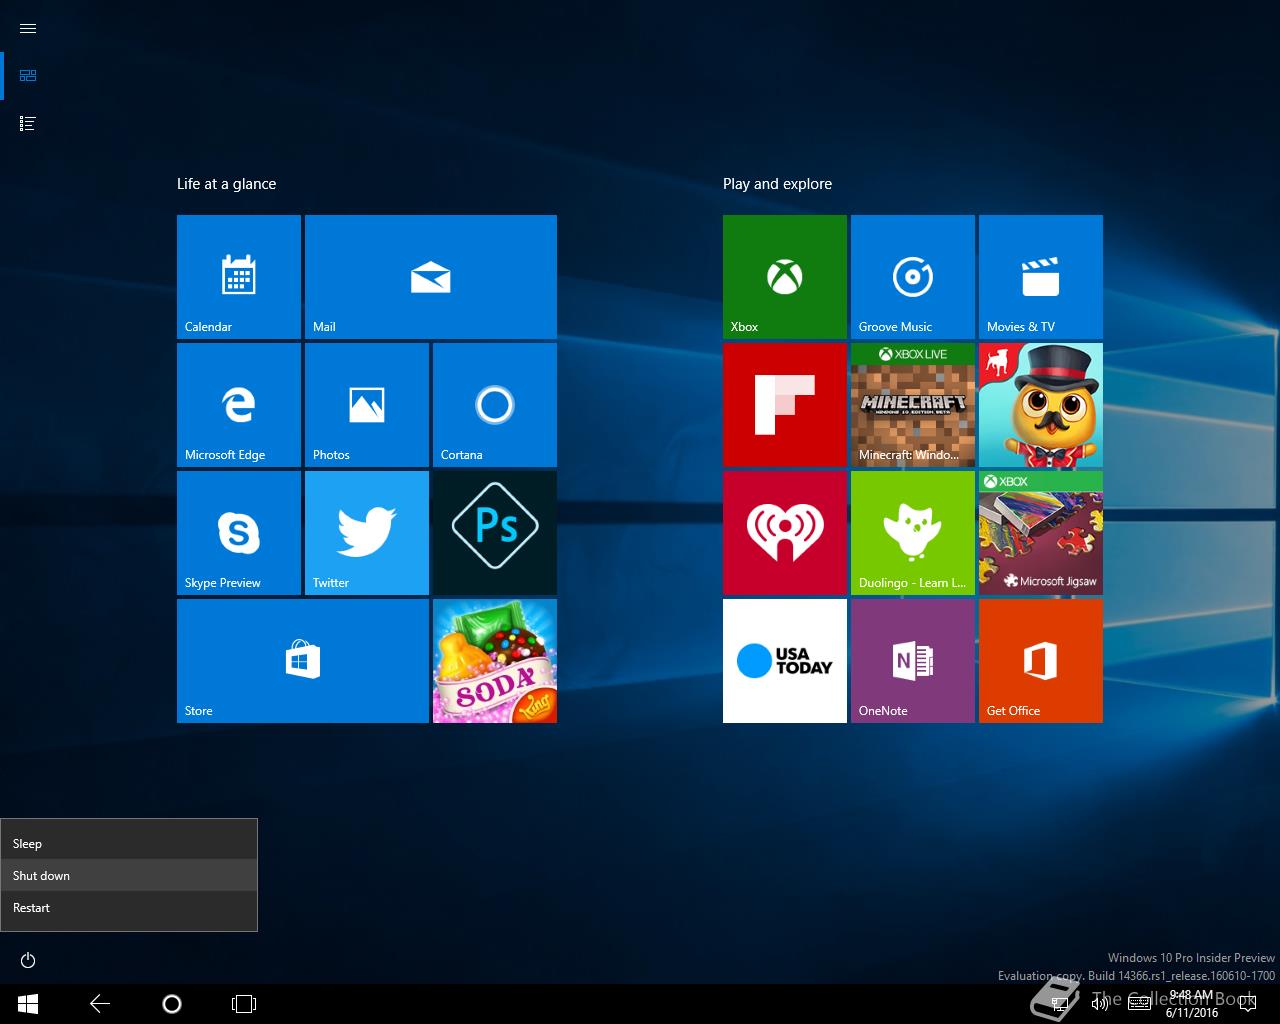Open the Photos tile

tap(367, 405)
